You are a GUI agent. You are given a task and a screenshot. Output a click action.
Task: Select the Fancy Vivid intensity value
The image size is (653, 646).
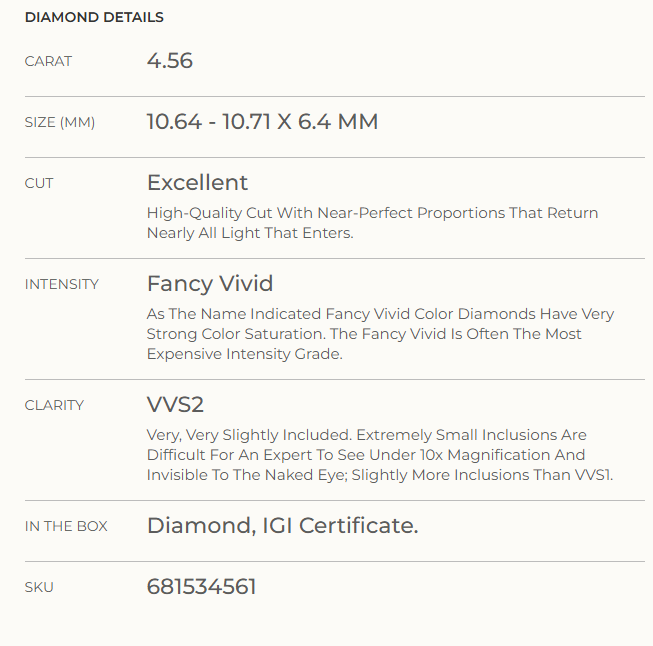(x=210, y=284)
